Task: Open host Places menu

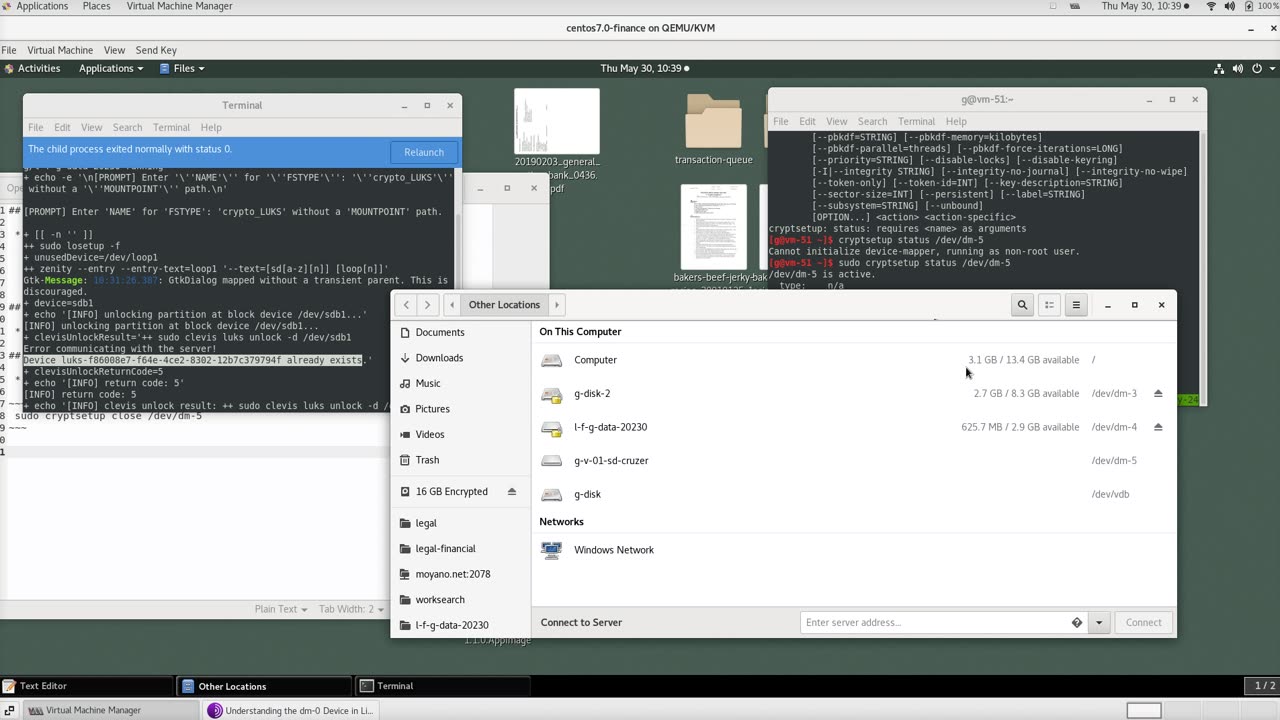Action: tap(96, 6)
